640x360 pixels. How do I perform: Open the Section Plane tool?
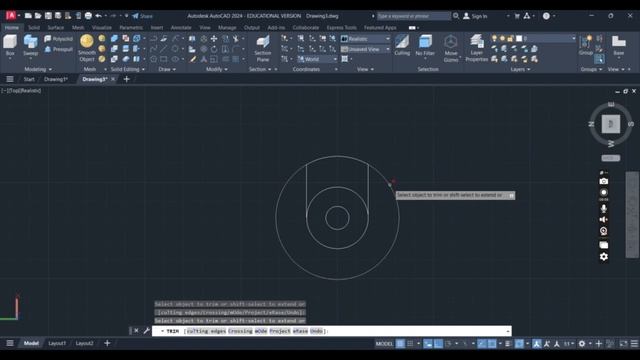pyautogui.click(x=262, y=48)
